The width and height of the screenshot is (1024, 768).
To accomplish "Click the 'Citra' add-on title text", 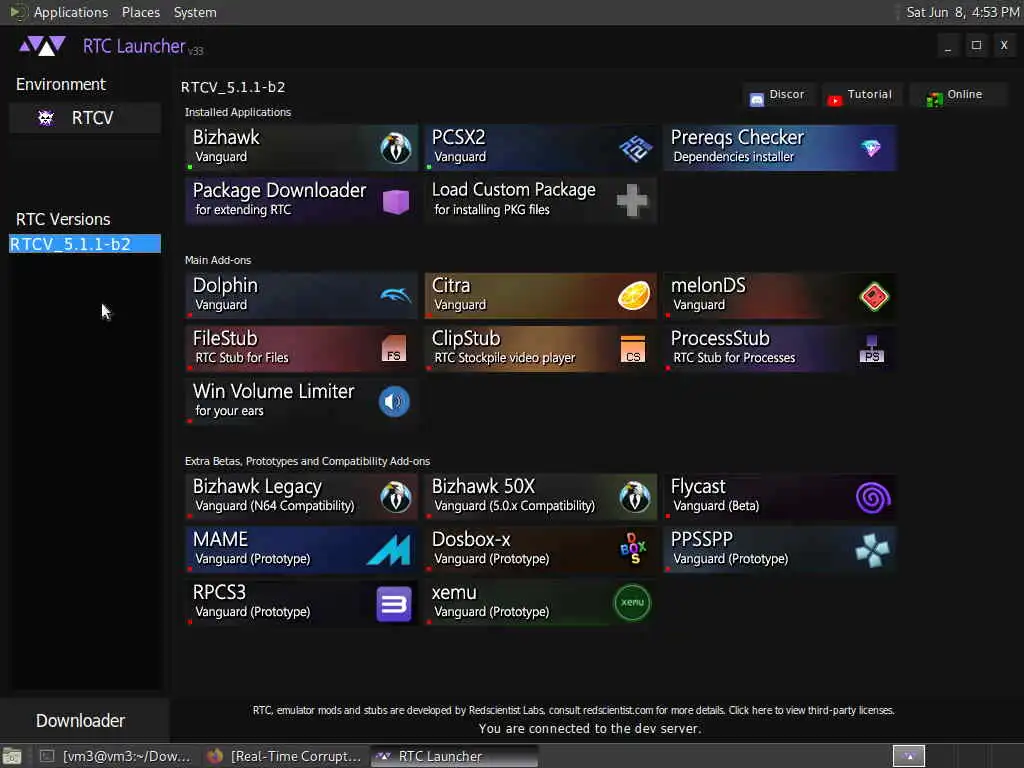I will pyautogui.click(x=451, y=285).
